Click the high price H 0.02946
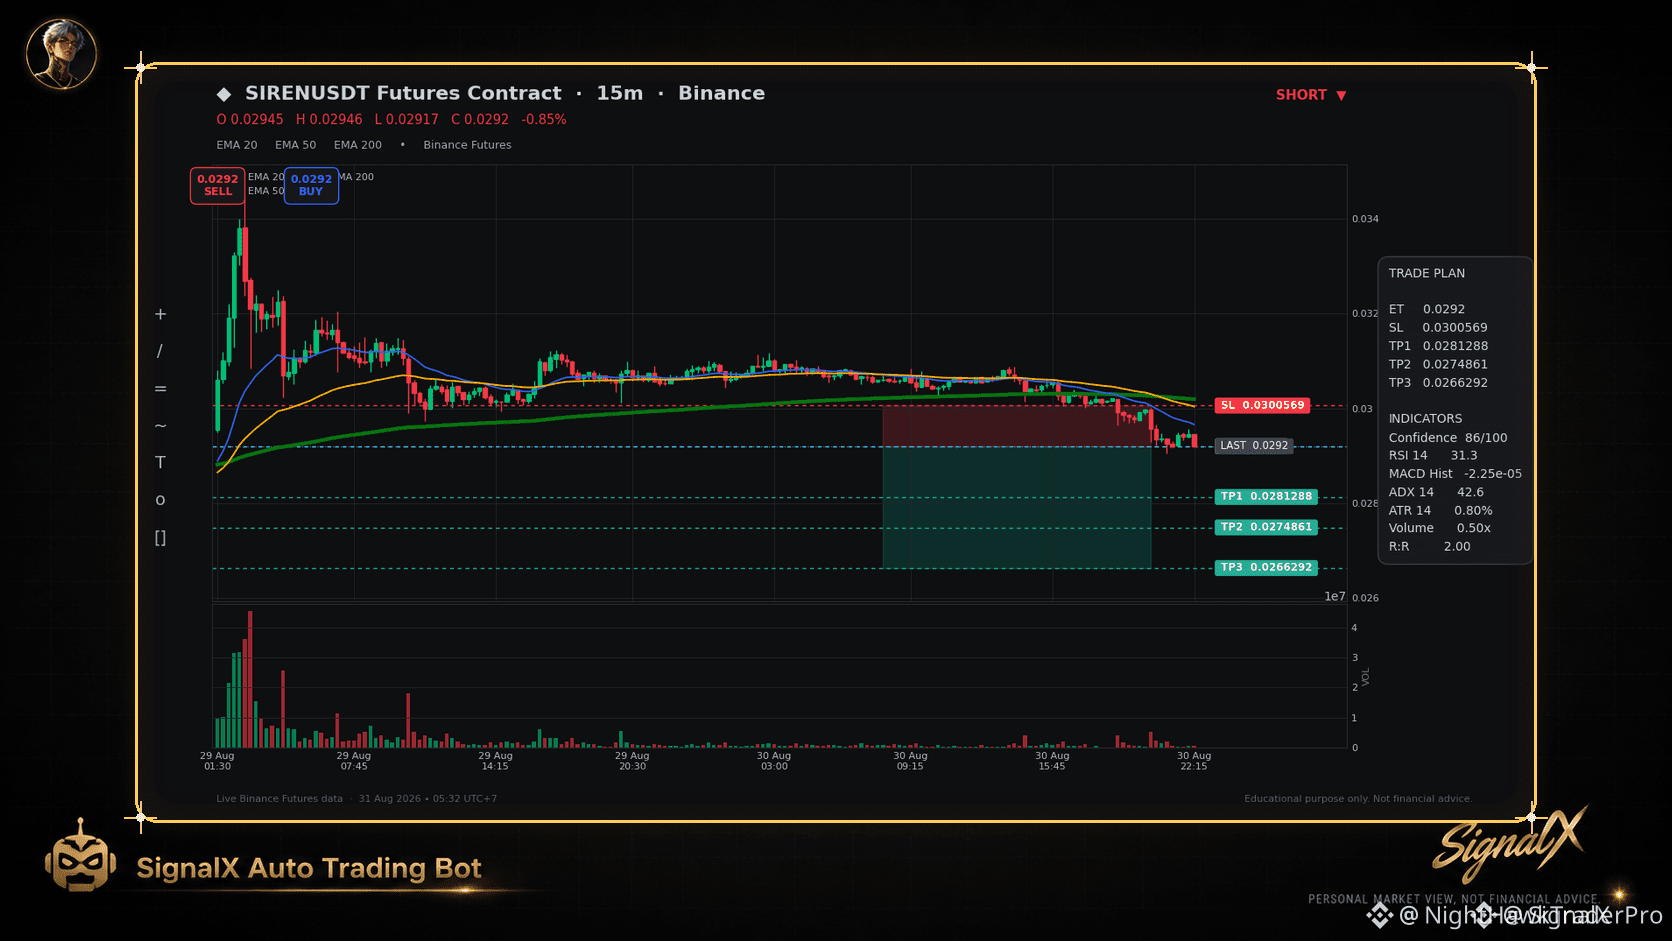The height and width of the screenshot is (941, 1672). [329, 119]
